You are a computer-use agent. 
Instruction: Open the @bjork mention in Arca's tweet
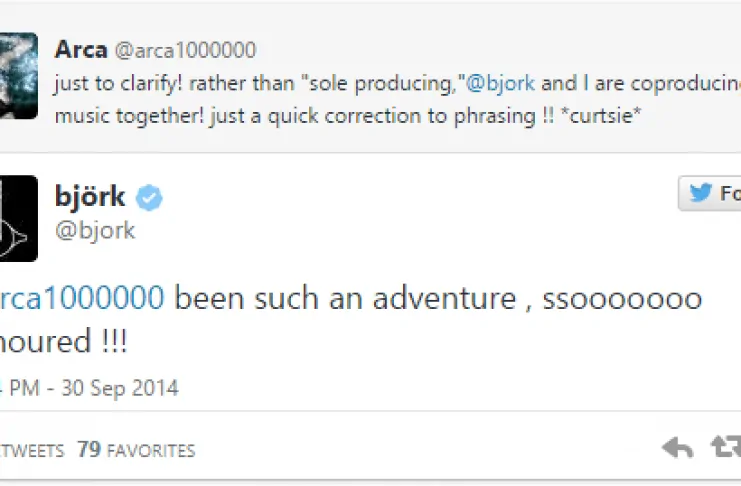501,82
